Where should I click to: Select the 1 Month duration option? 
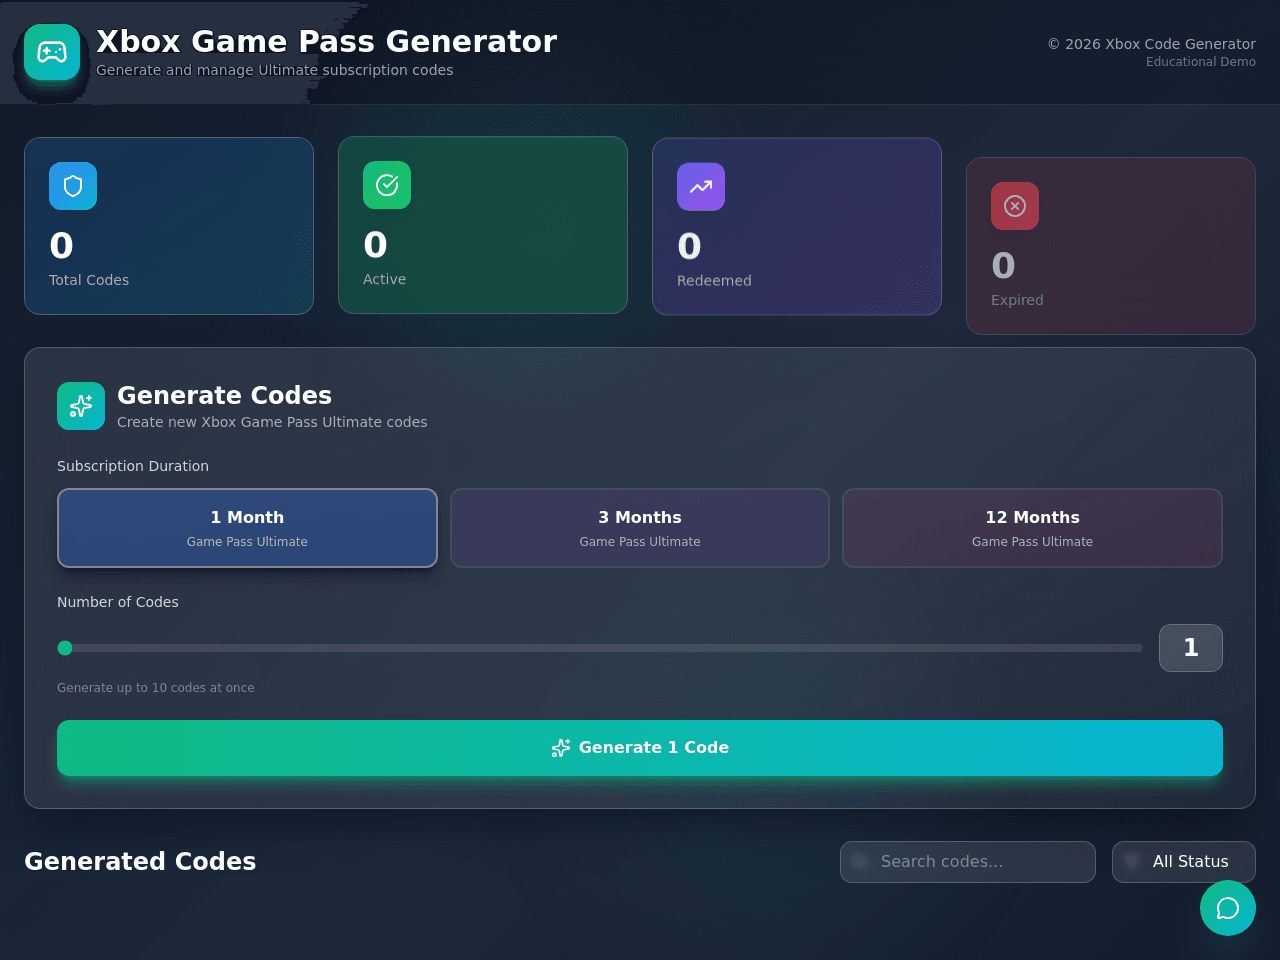(247, 528)
